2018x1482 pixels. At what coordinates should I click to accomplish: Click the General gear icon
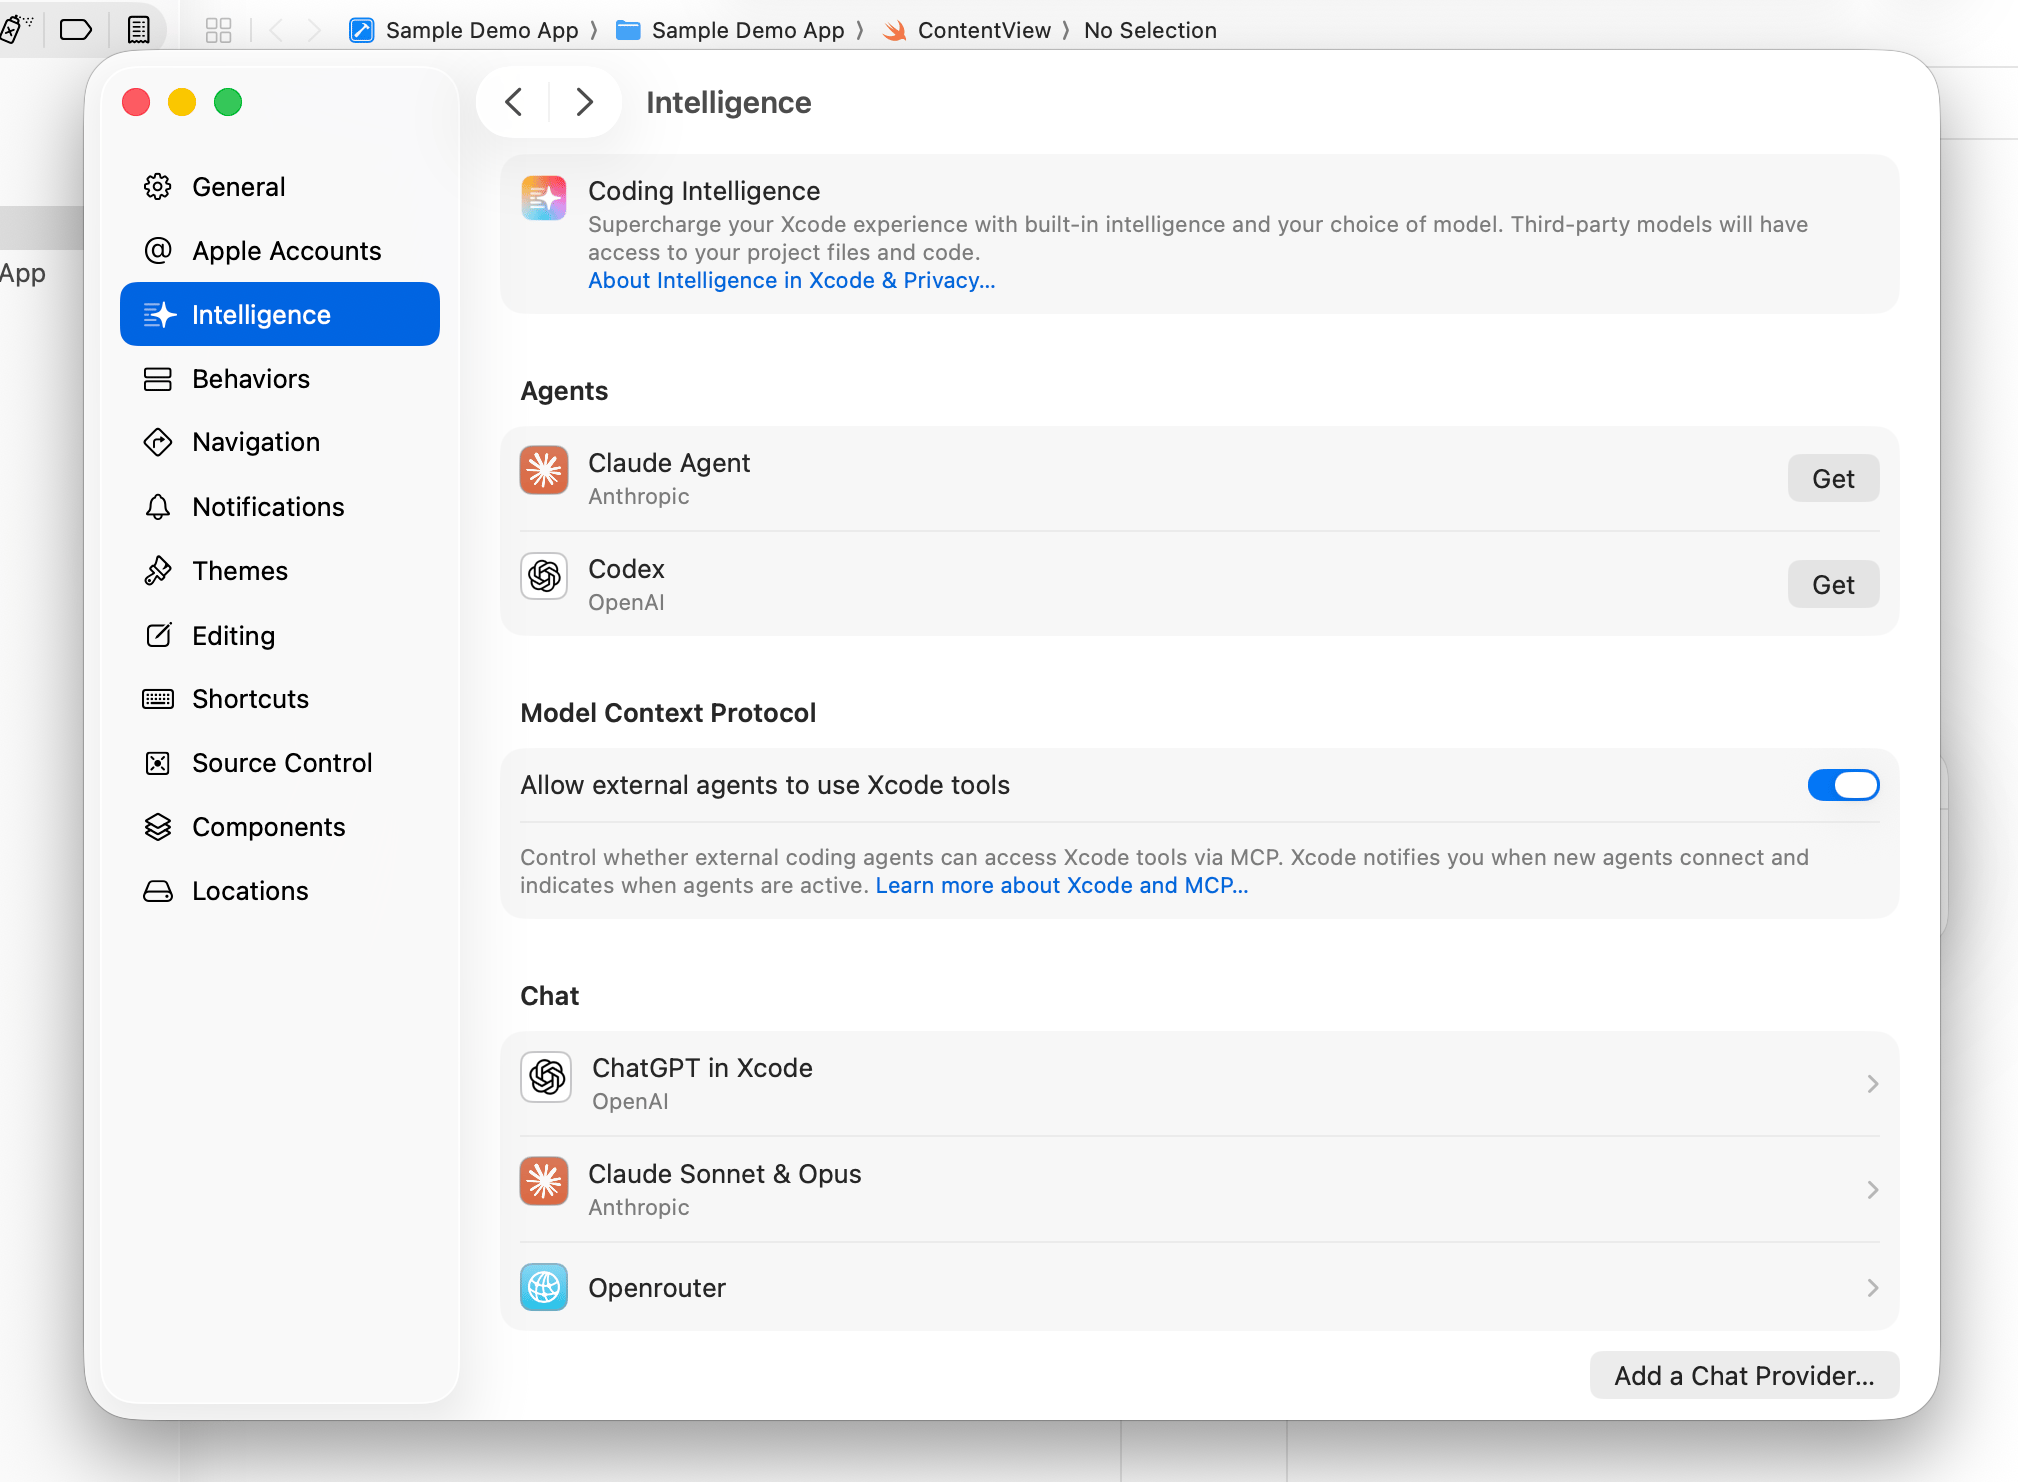click(x=158, y=187)
